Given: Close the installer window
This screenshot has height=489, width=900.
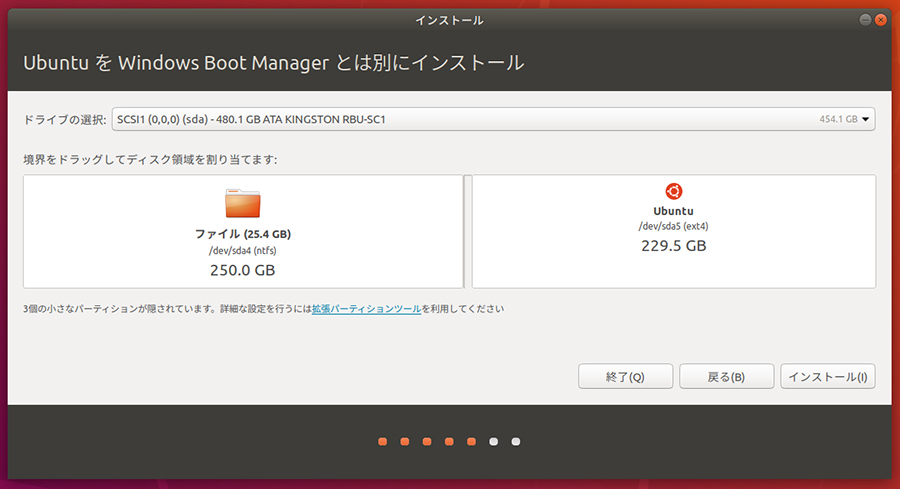Looking at the screenshot, I should [x=880, y=20].
